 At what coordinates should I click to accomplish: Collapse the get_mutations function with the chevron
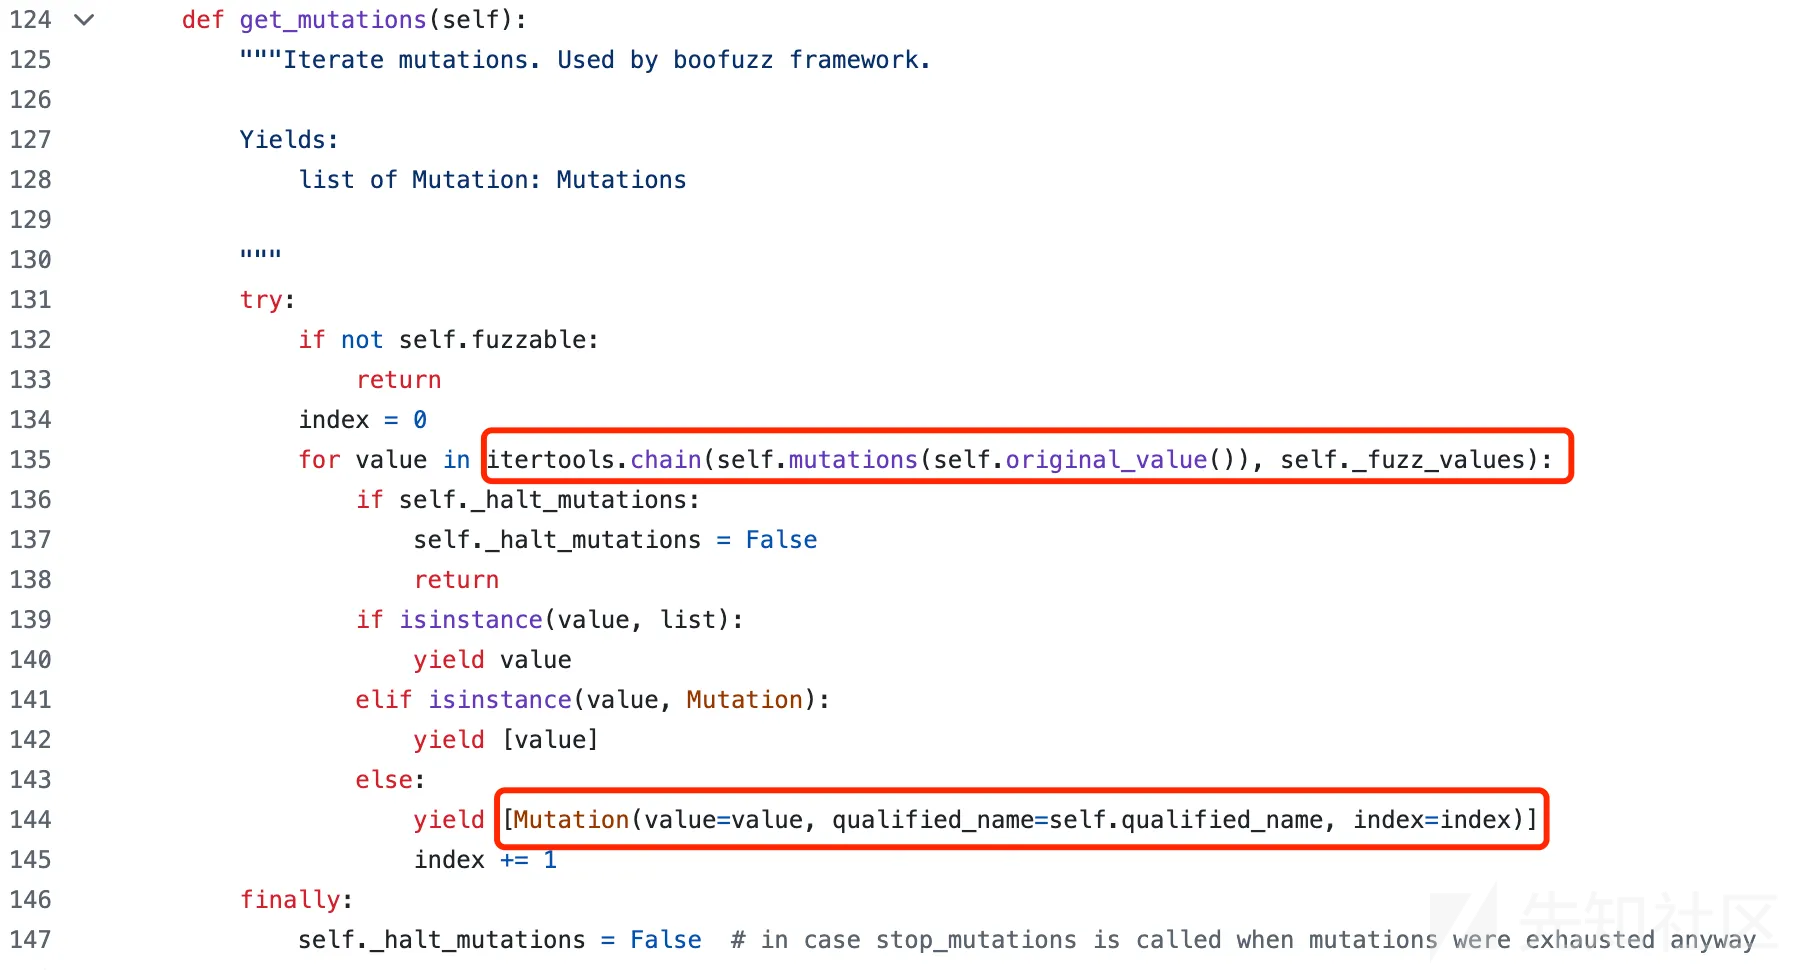pyautogui.click(x=84, y=19)
